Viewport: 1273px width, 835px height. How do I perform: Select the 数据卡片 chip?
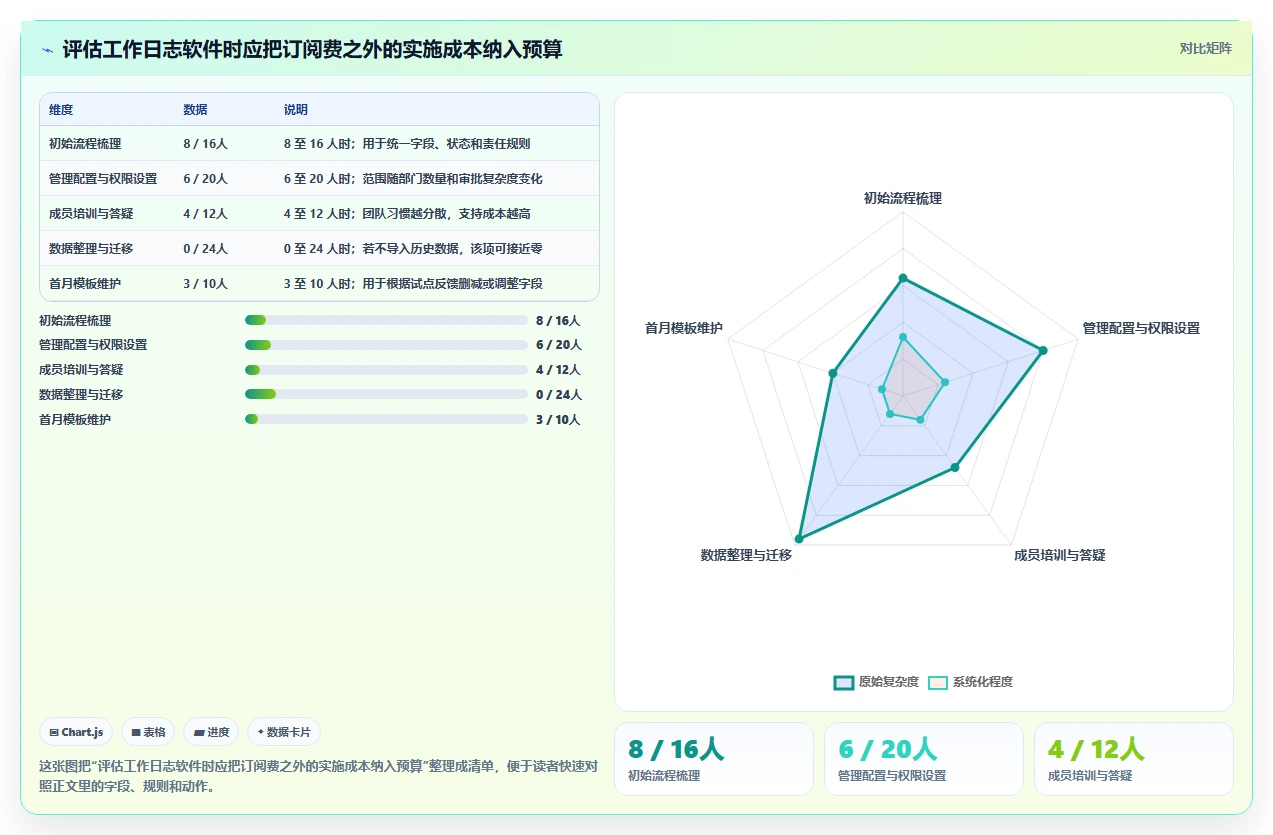284,732
